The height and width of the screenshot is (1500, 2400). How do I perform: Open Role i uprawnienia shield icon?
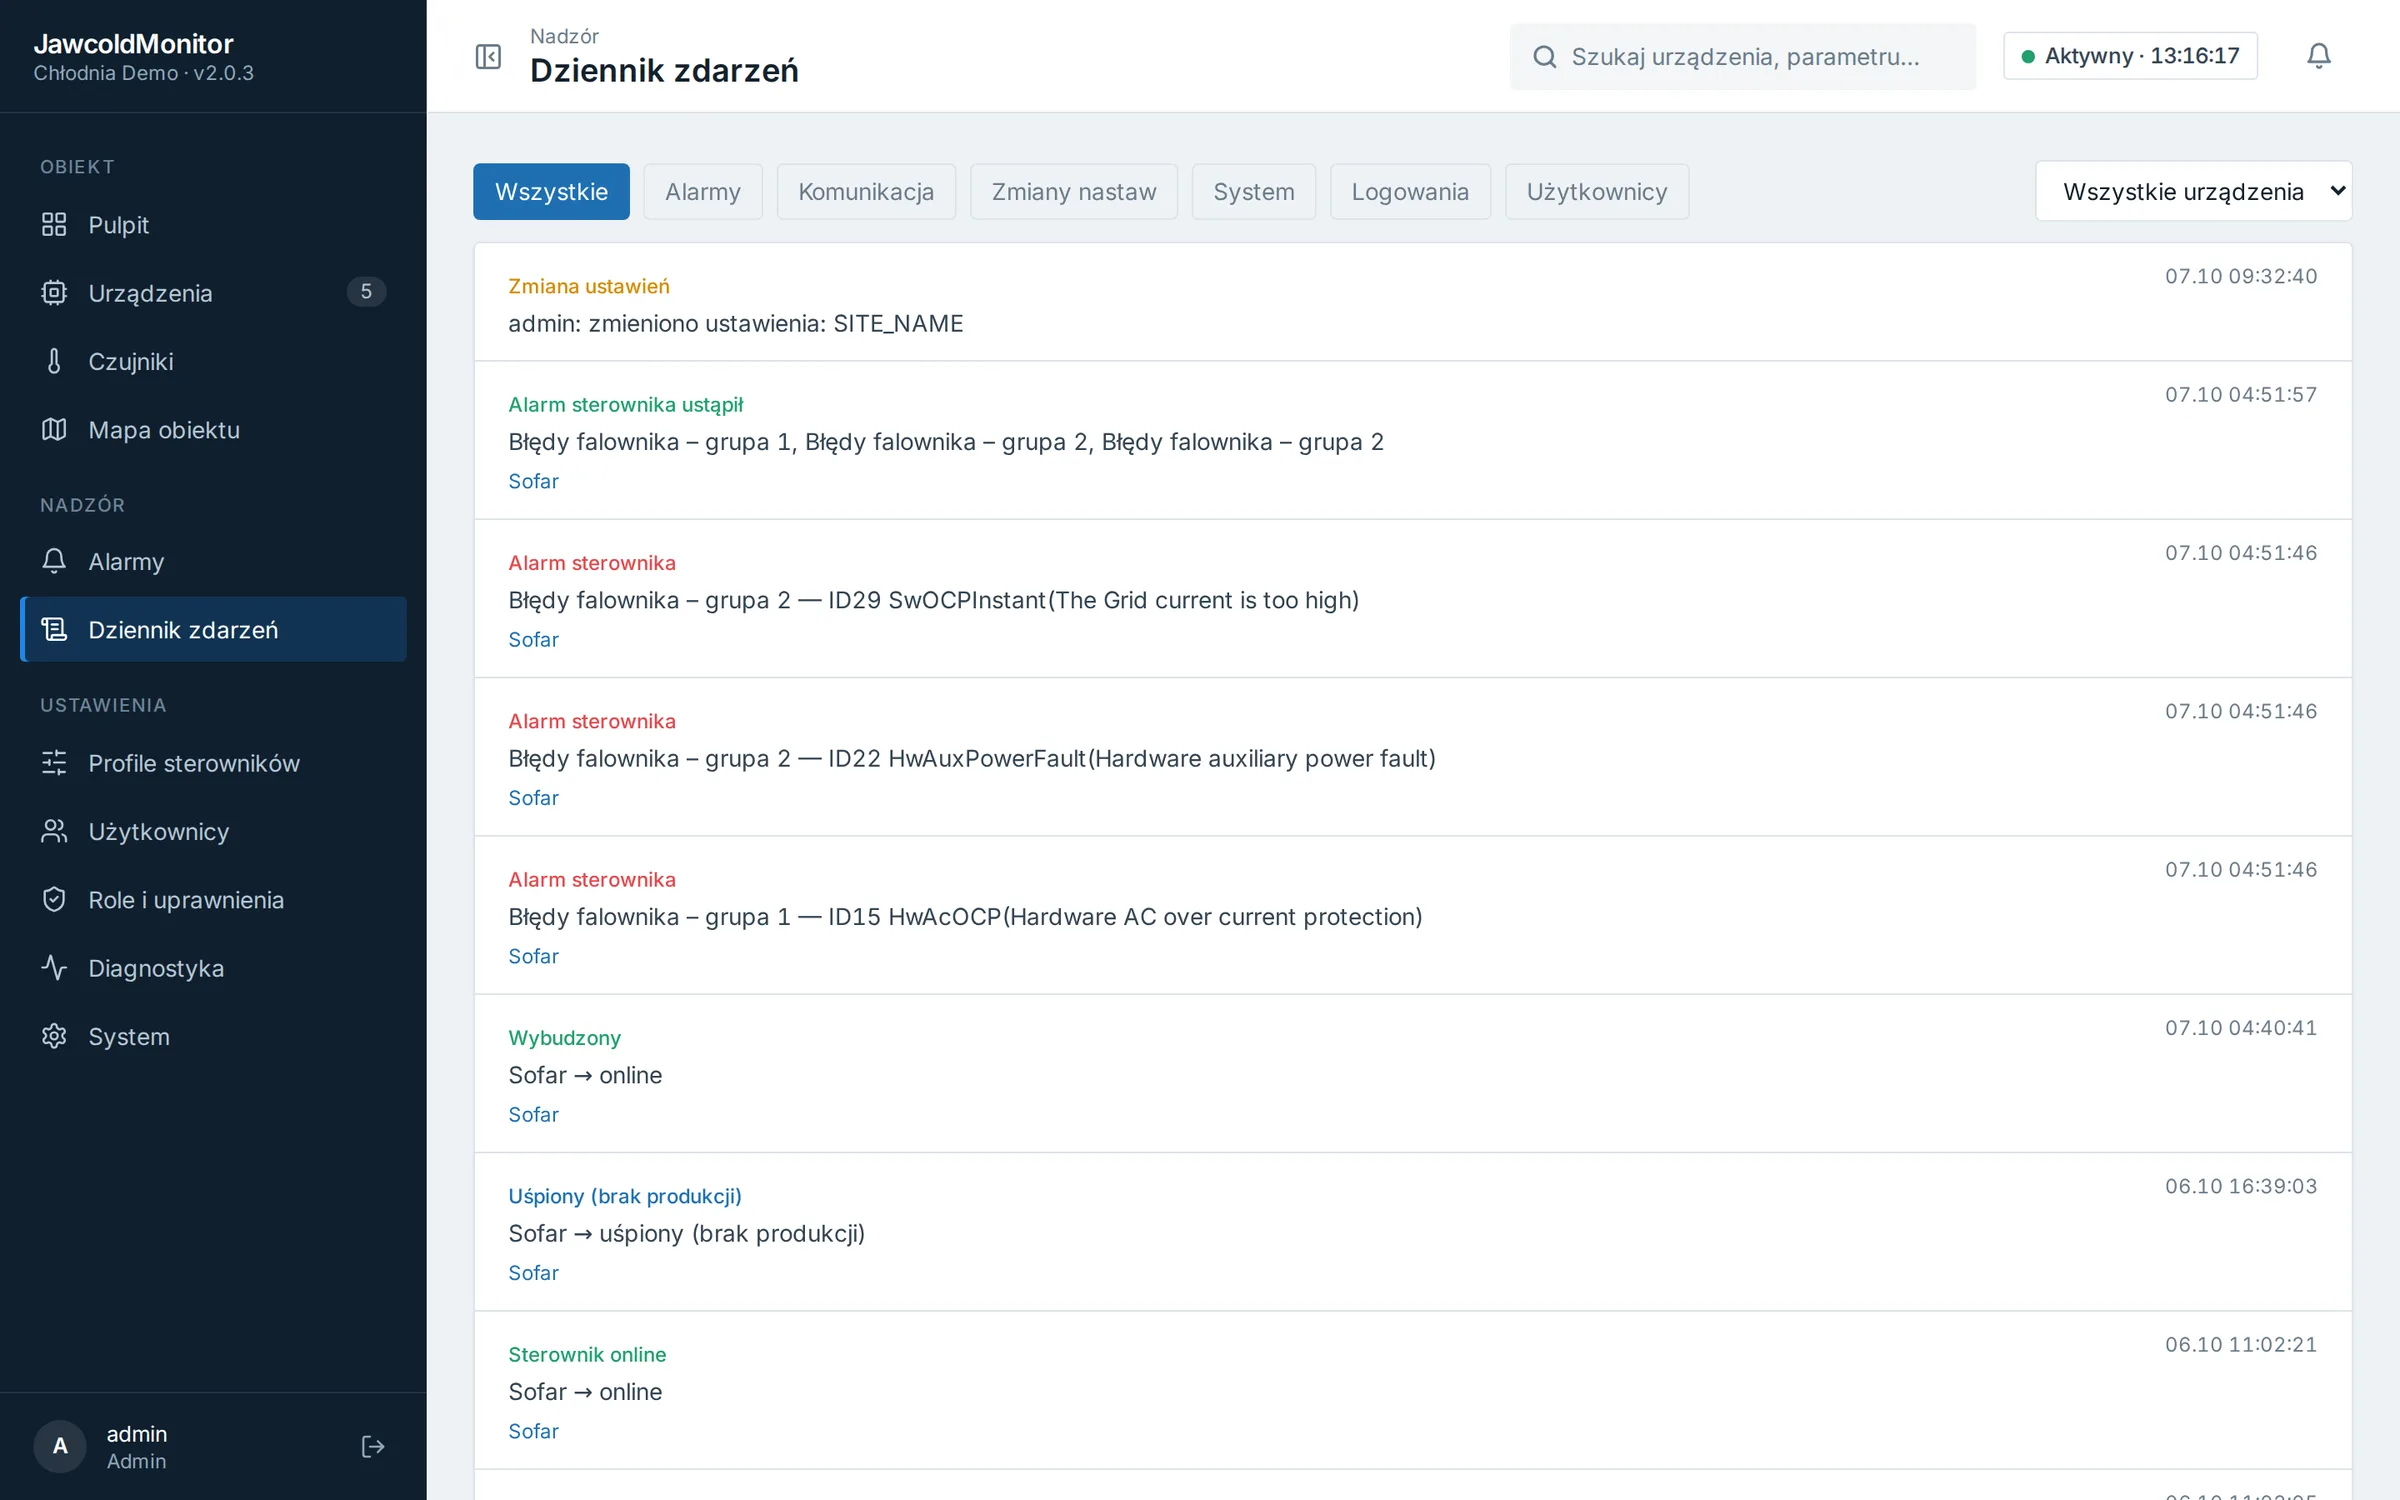[x=54, y=899]
